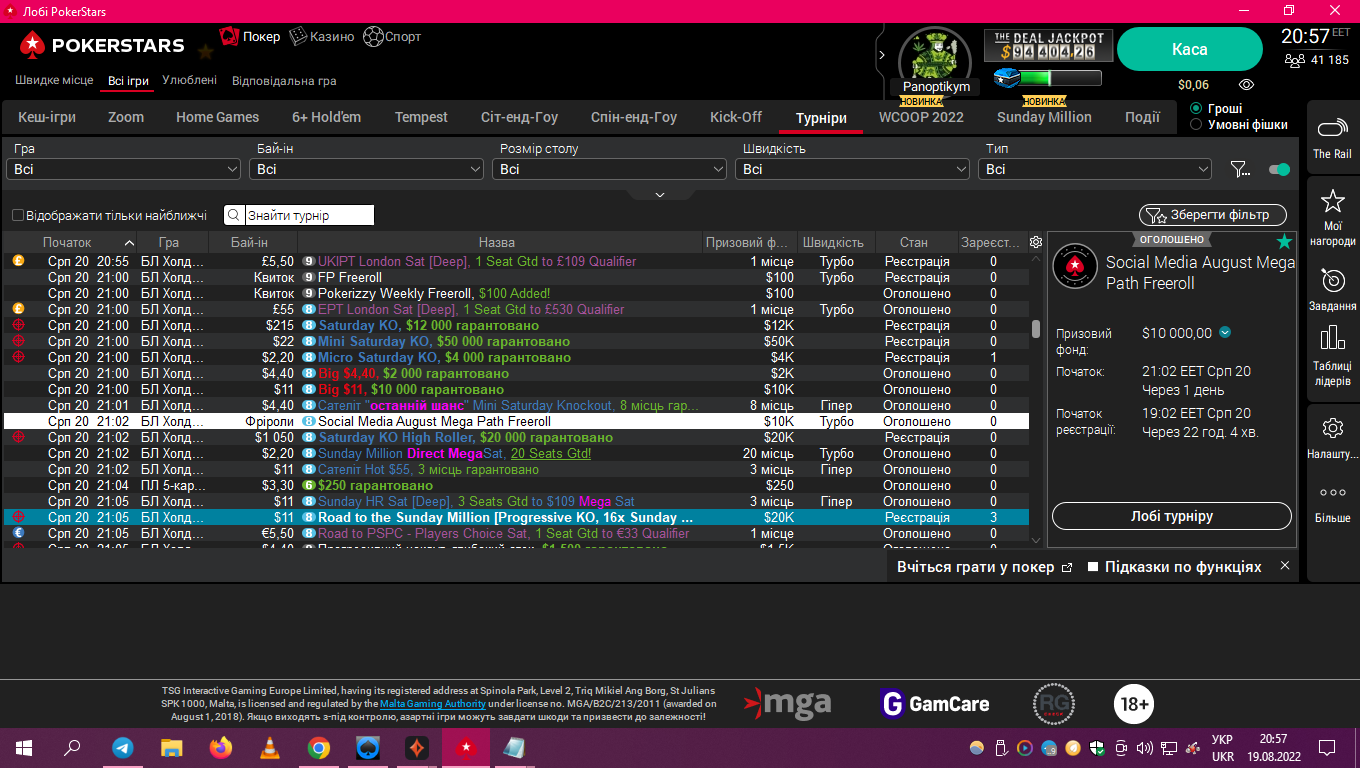Viewport: 1360px width, 768px height.
Task: Check Відображати тільки найближчі checkbox
Action: click(18, 215)
